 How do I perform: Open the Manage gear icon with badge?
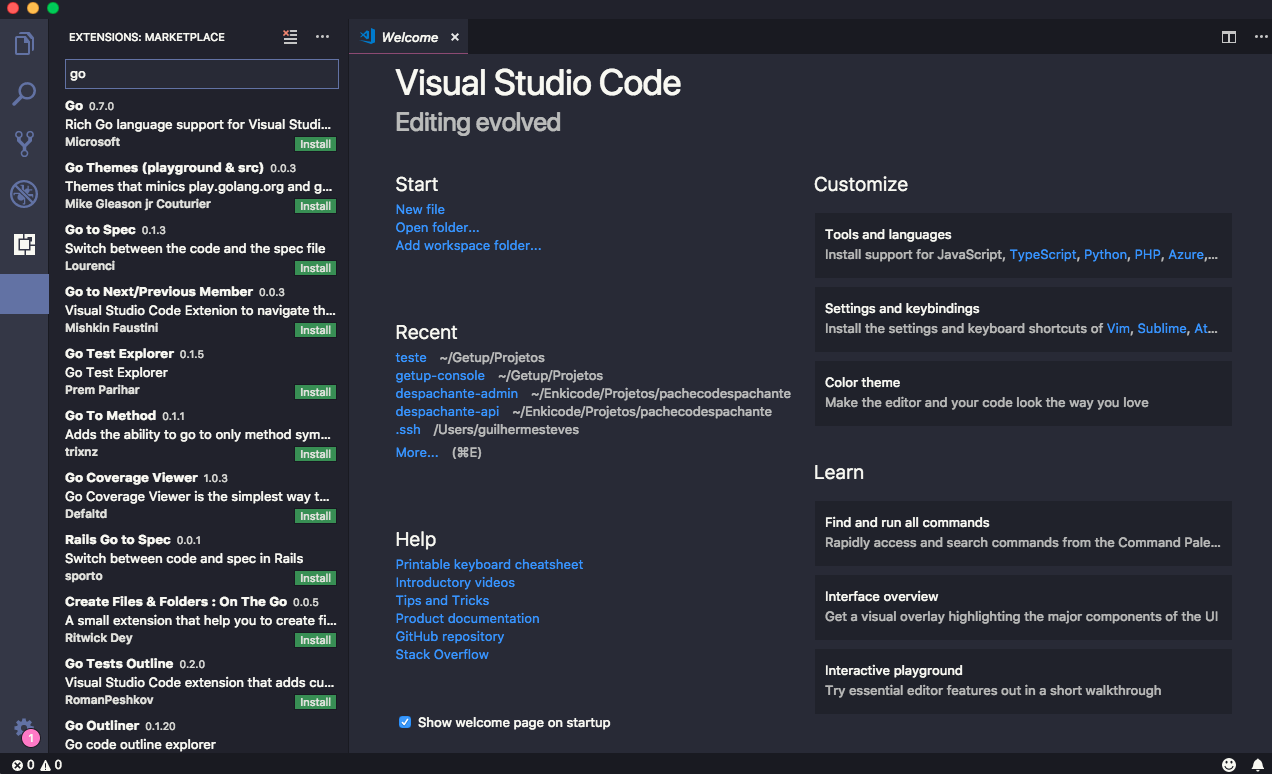[24, 729]
